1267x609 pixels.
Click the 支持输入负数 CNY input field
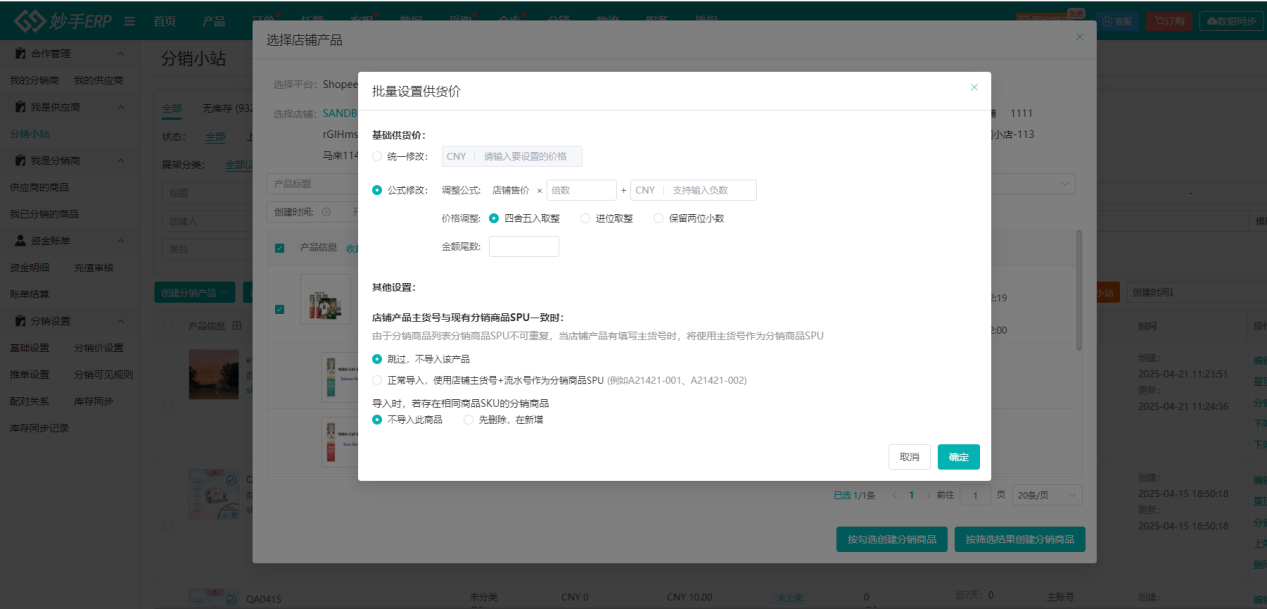click(x=693, y=190)
